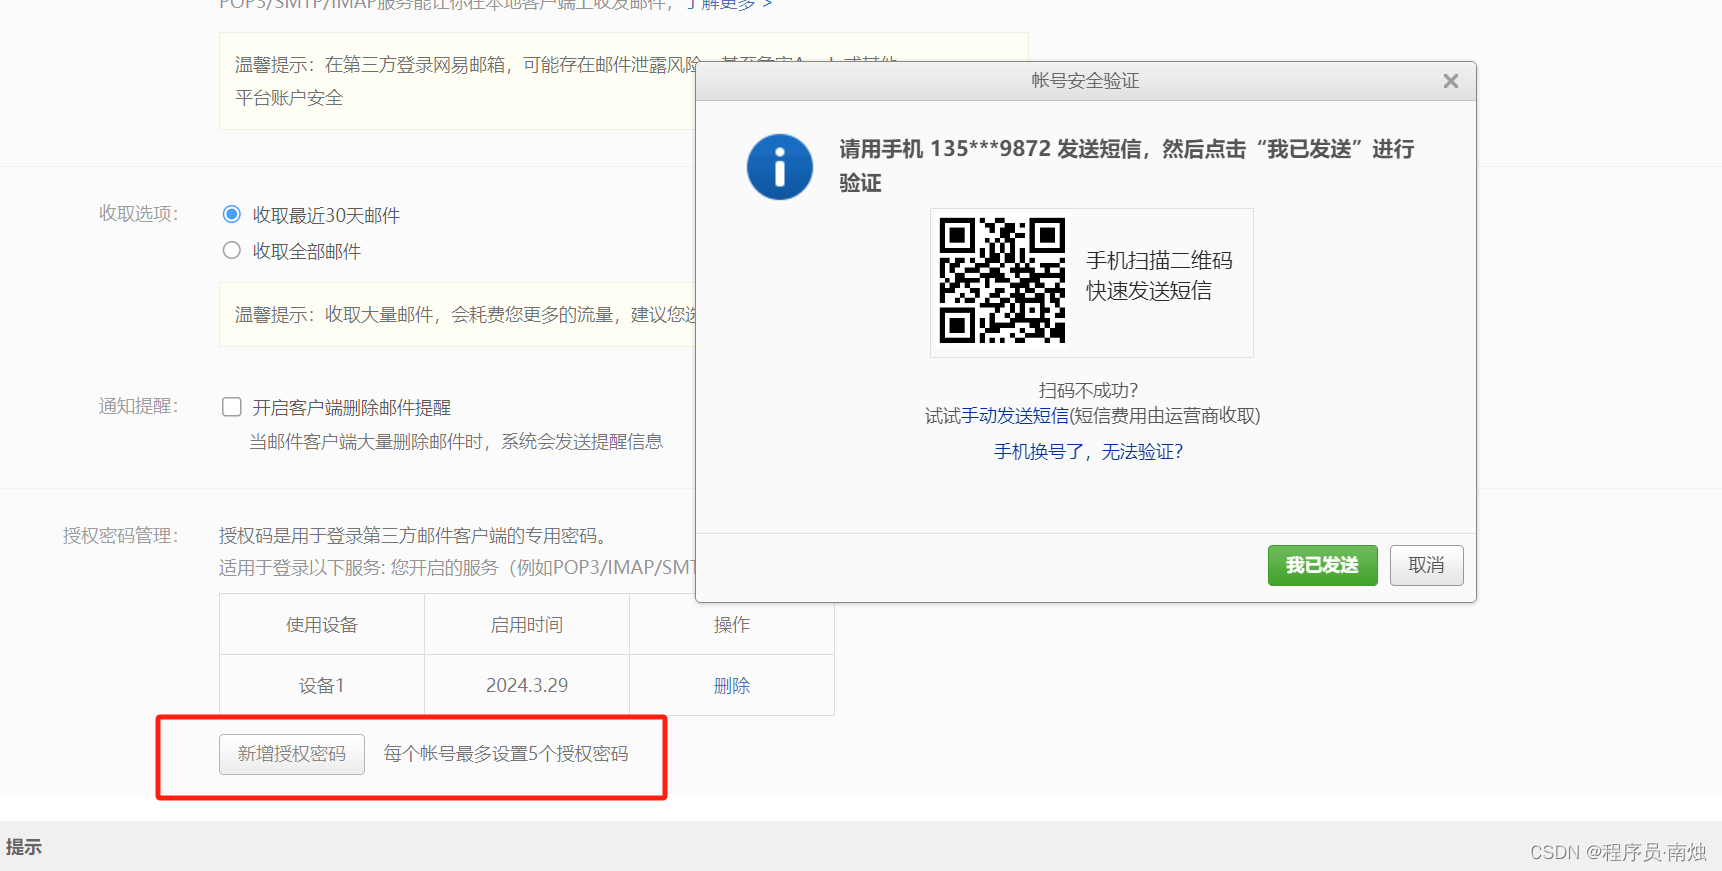Click the 2024.3.29 date cell
The image size is (1722, 871).
click(527, 685)
